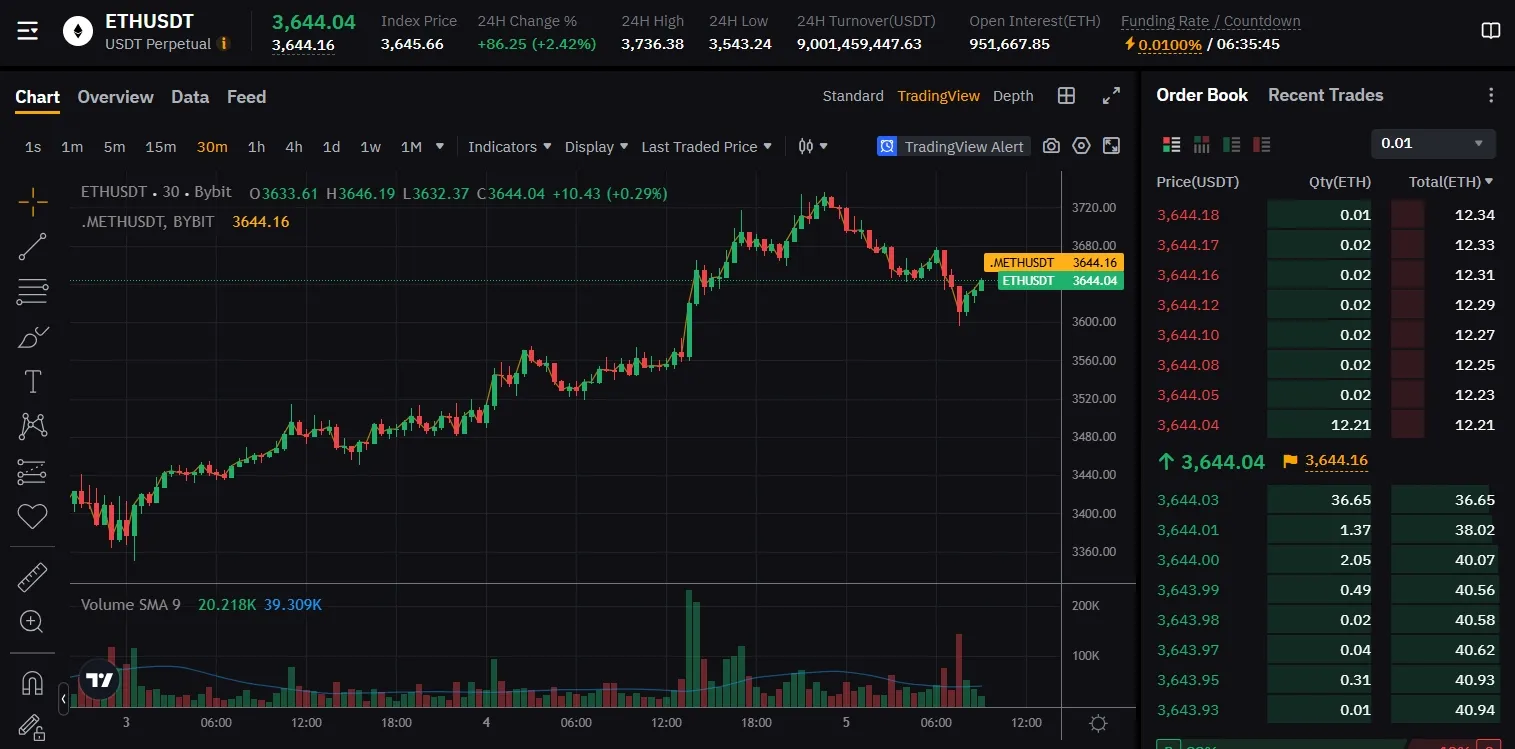Click the orange .METHUSDT price label on the axis

point(1054,262)
